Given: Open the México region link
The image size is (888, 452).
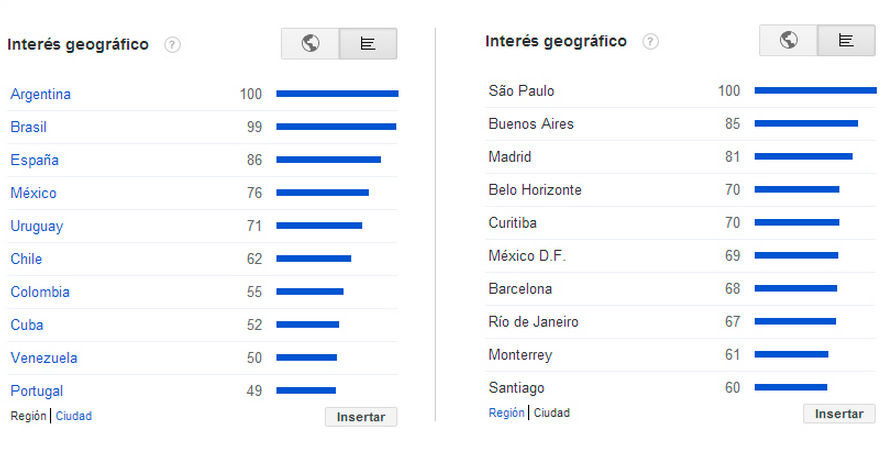Looking at the screenshot, I should (34, 193).
